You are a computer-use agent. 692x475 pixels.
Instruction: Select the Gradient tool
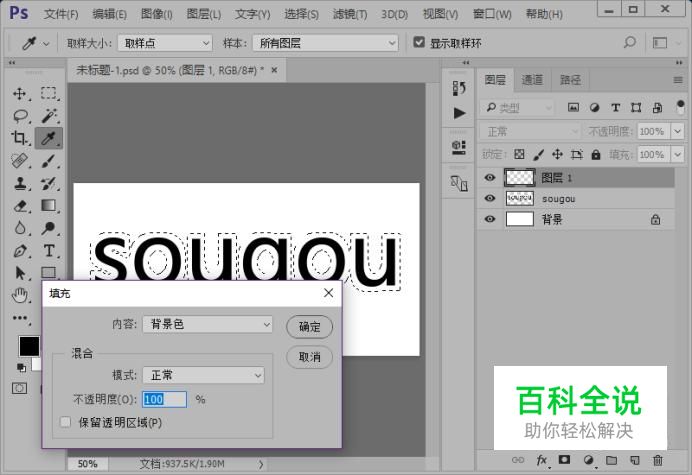tap(49, 206)
